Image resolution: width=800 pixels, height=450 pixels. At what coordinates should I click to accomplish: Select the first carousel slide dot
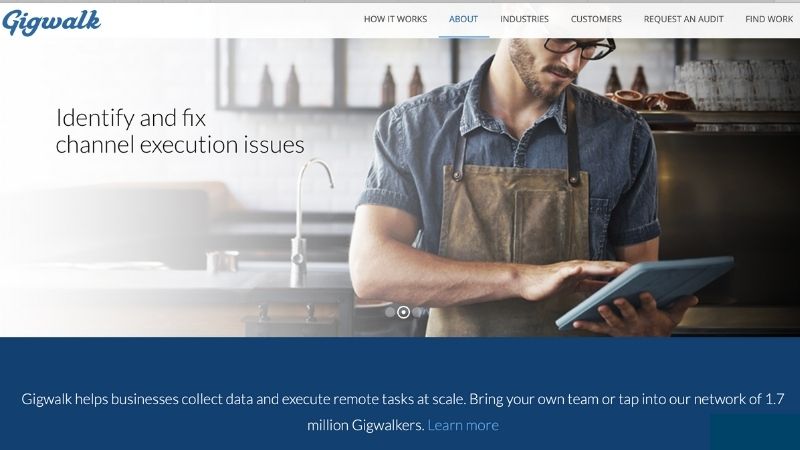coord(390,312)
